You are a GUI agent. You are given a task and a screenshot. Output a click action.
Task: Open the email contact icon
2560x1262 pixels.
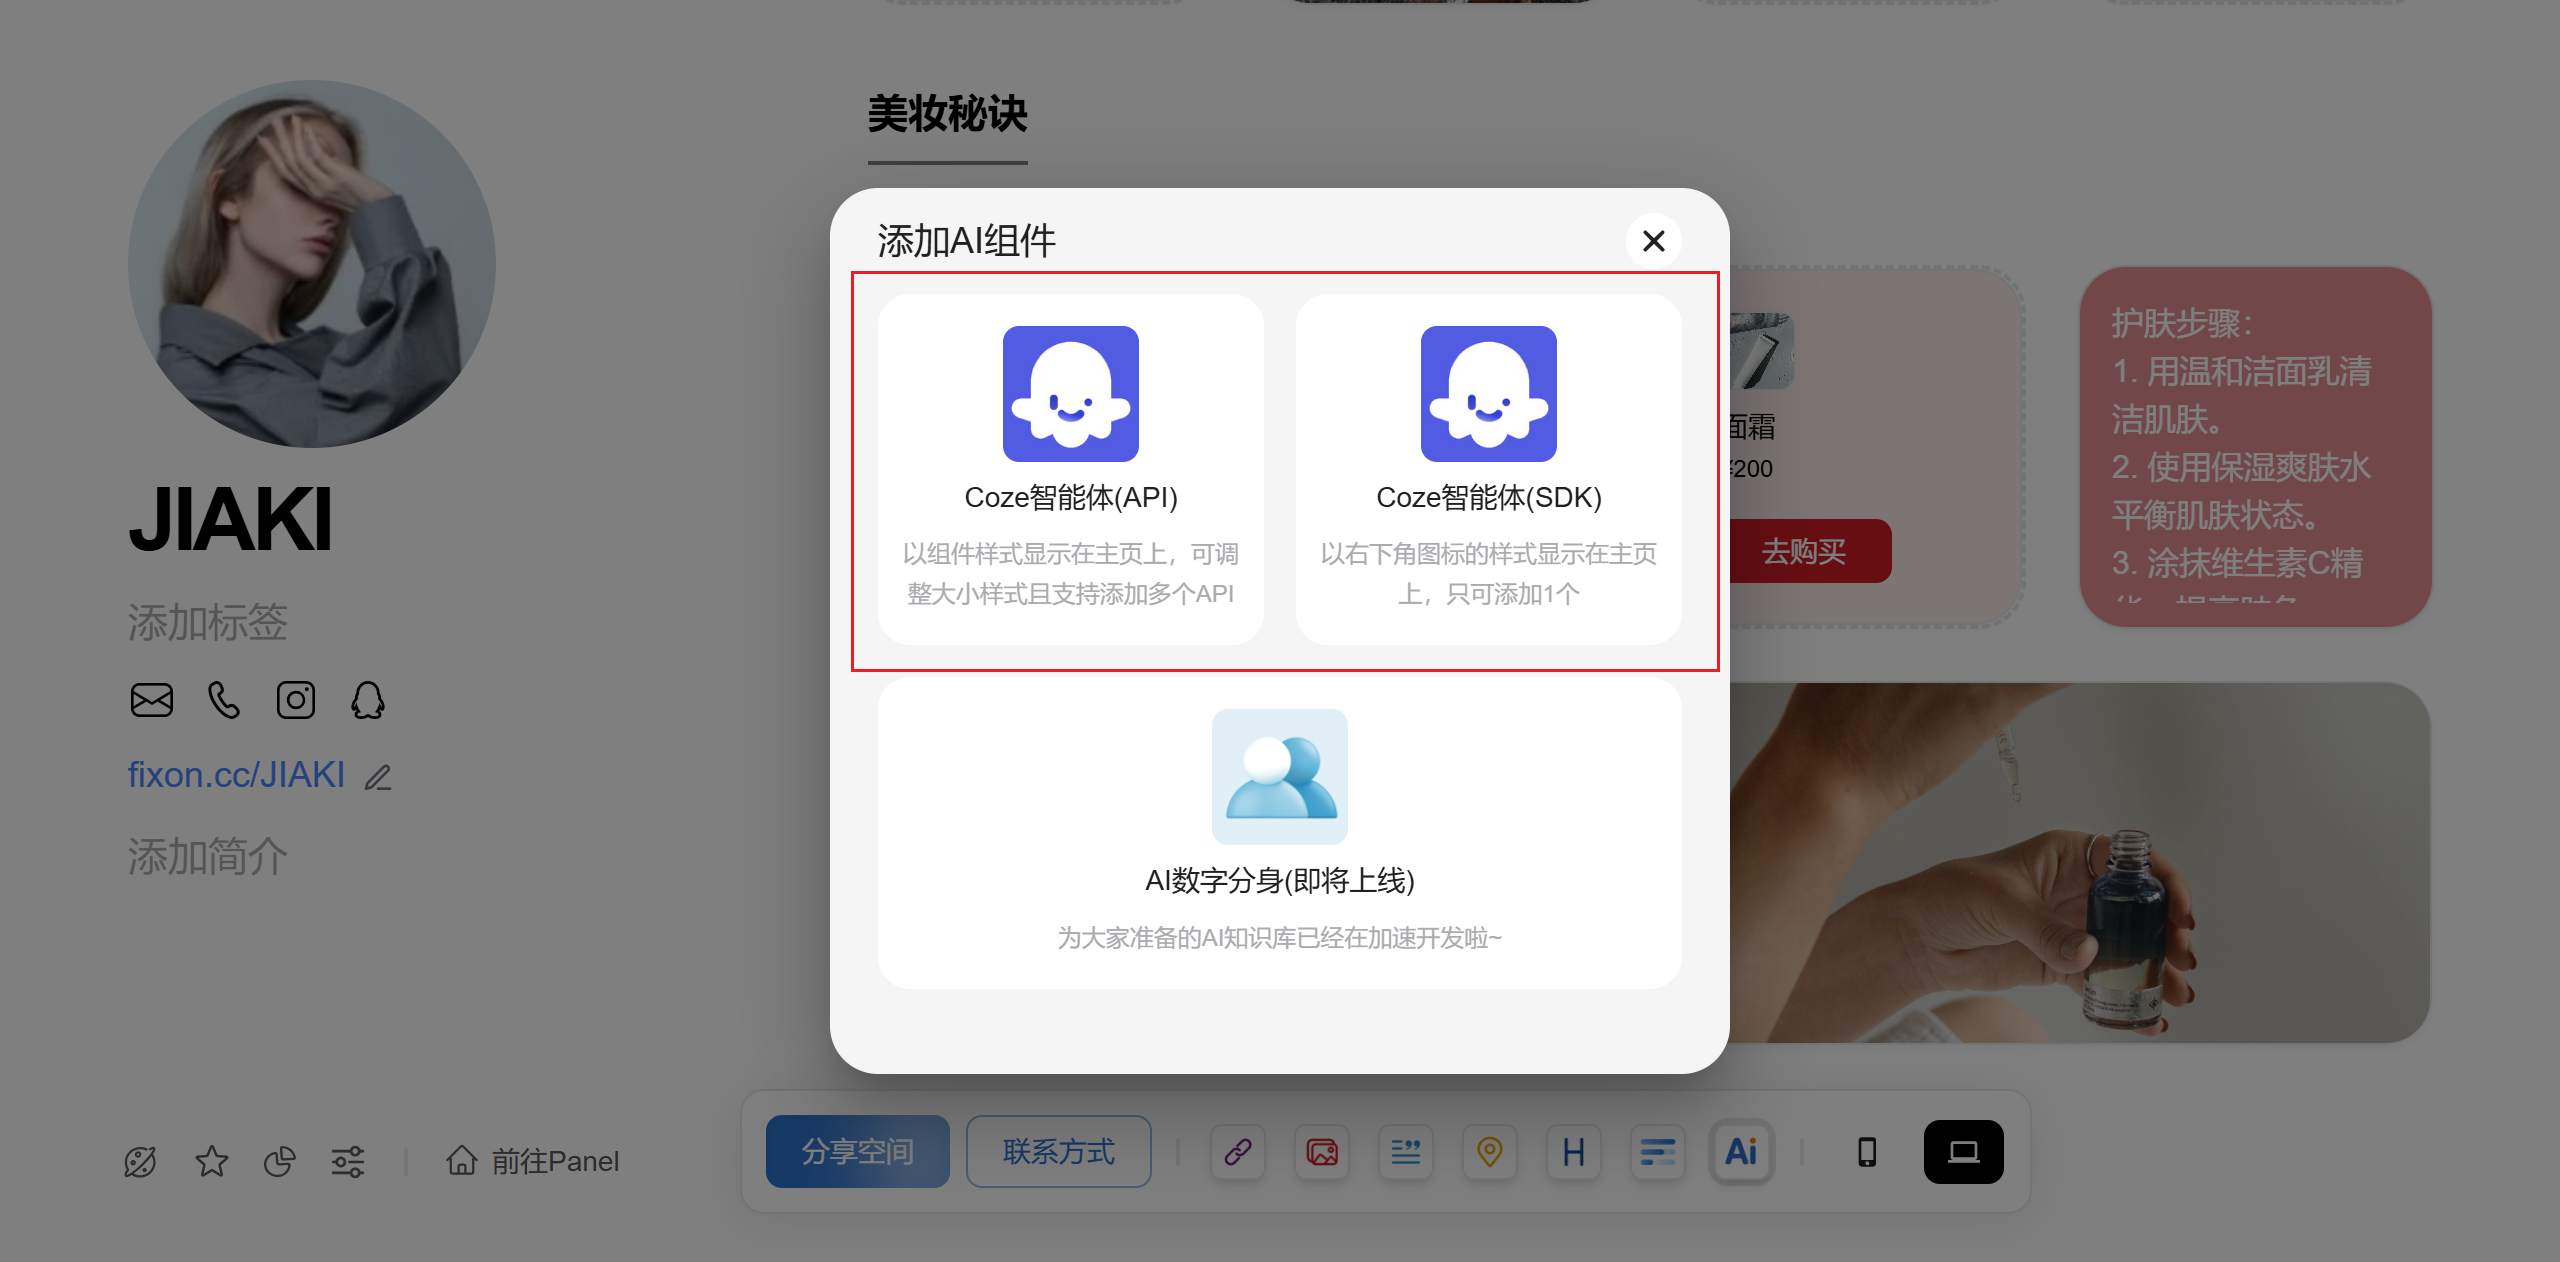152,700
